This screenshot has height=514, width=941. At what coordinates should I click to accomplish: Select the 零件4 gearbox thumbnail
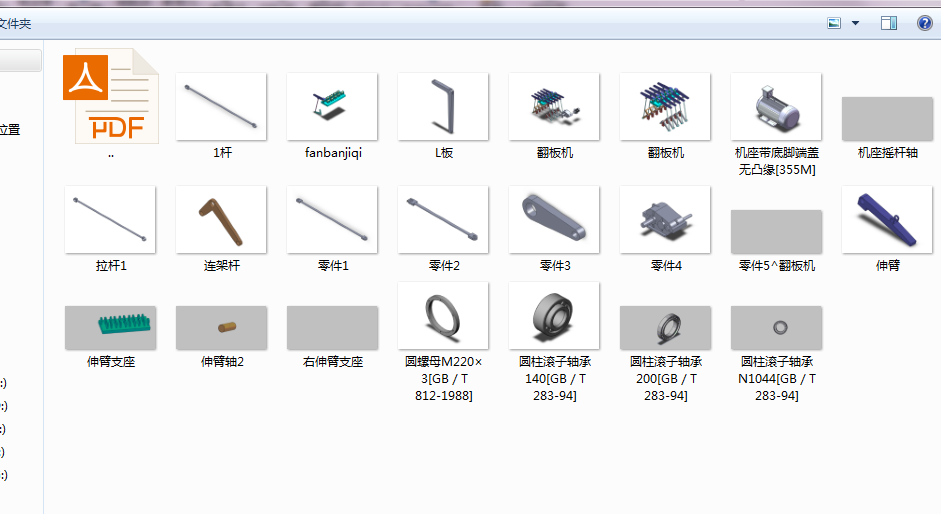click(666, 220)
